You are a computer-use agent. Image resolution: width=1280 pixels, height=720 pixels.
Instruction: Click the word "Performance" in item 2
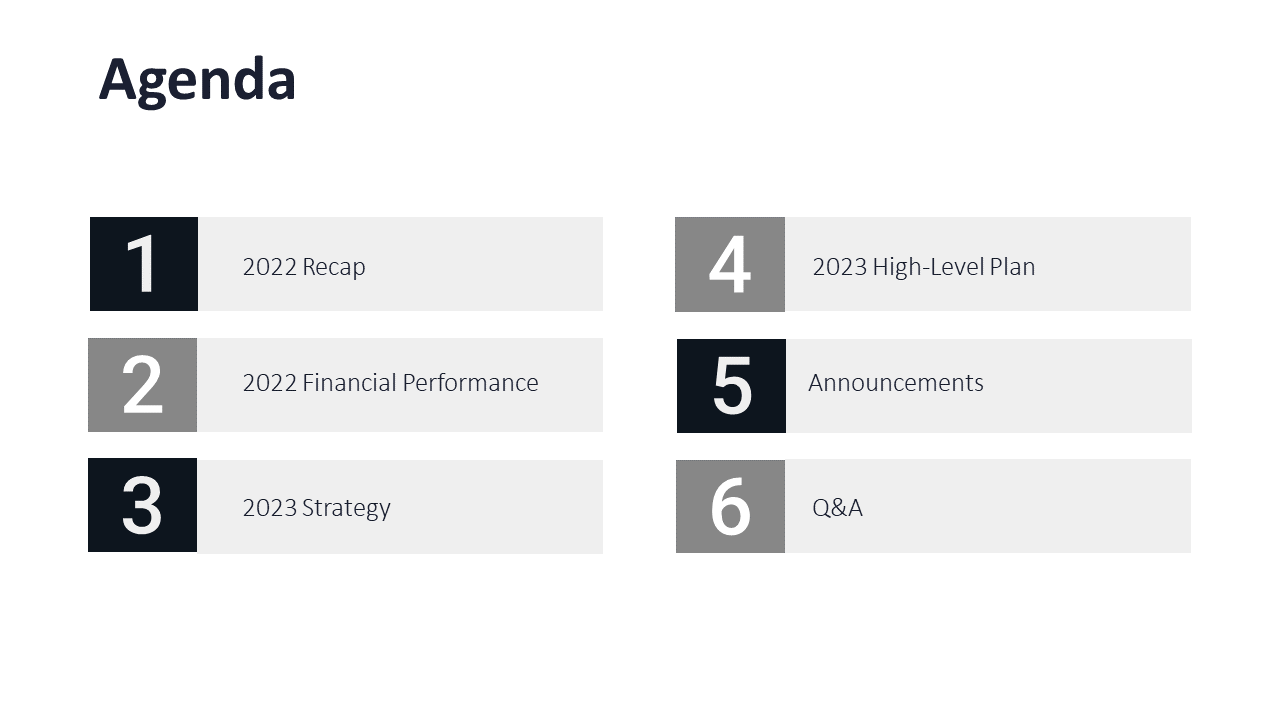point(476,383)
